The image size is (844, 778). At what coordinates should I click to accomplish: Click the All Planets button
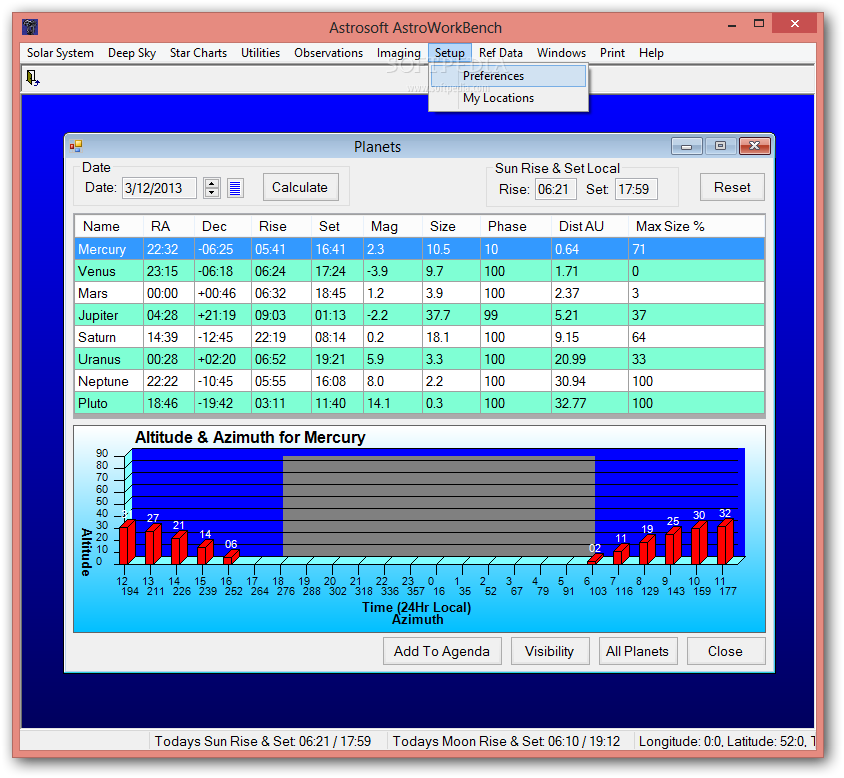[x=638, y=651]
